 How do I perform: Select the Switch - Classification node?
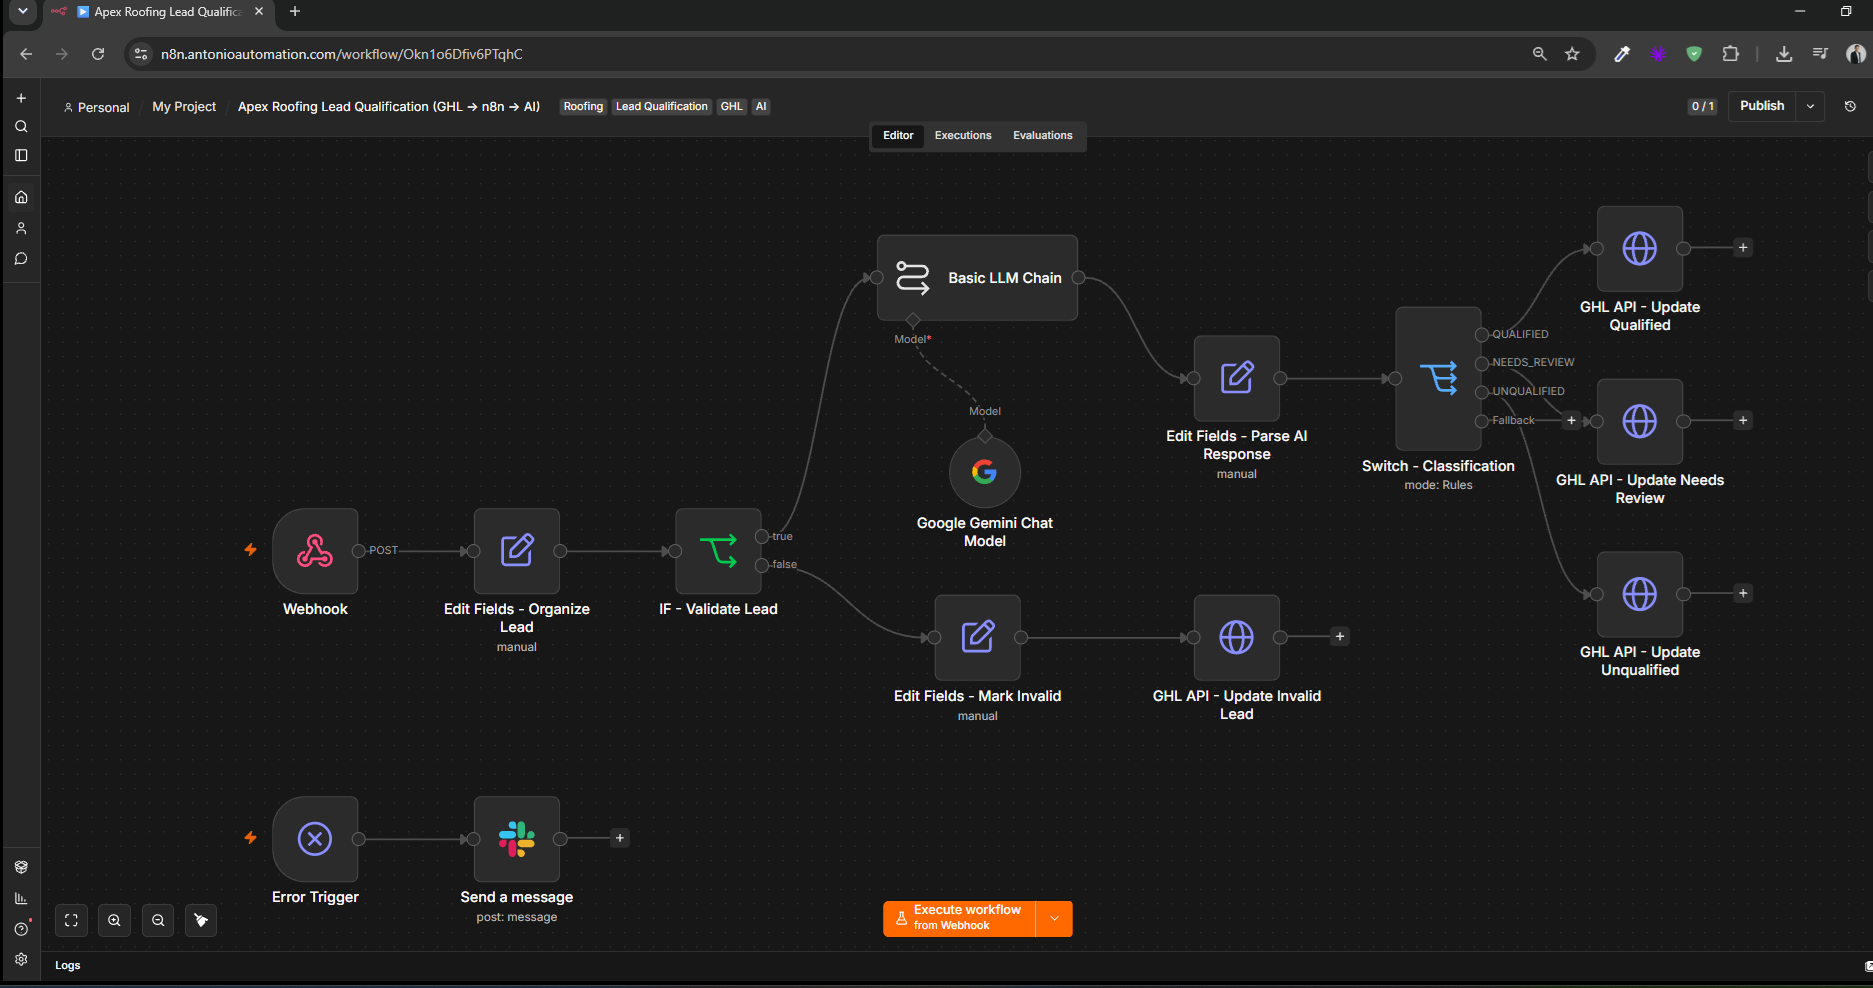(x=1438, y=378)
